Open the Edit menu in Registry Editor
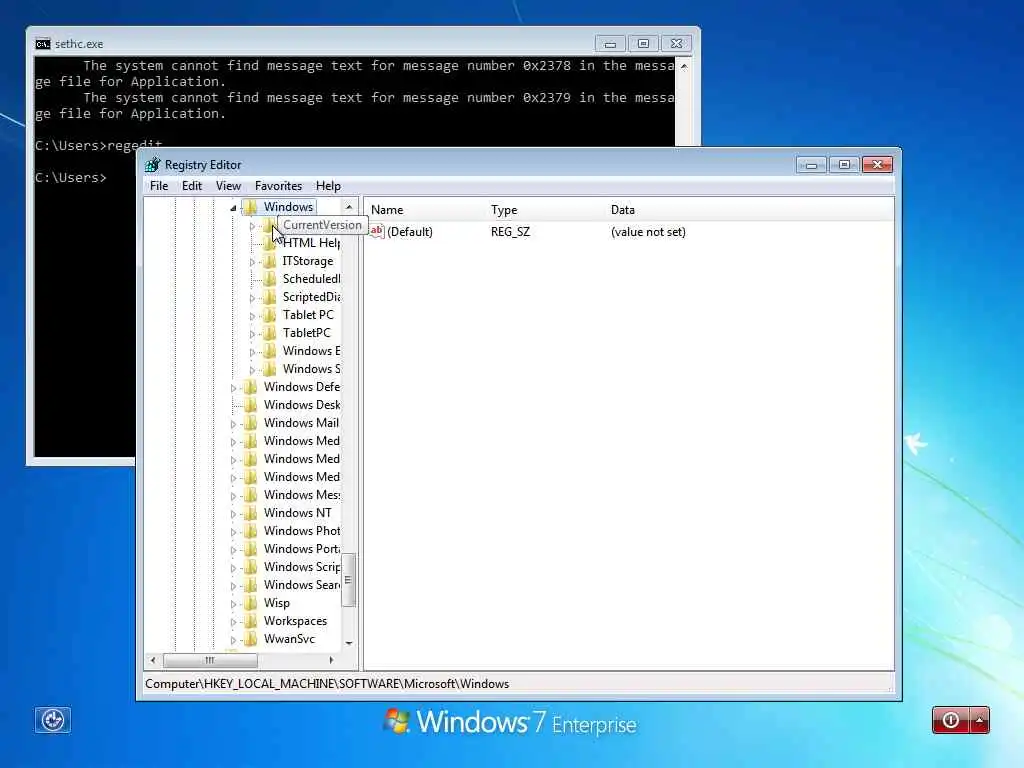 (192, 186)
